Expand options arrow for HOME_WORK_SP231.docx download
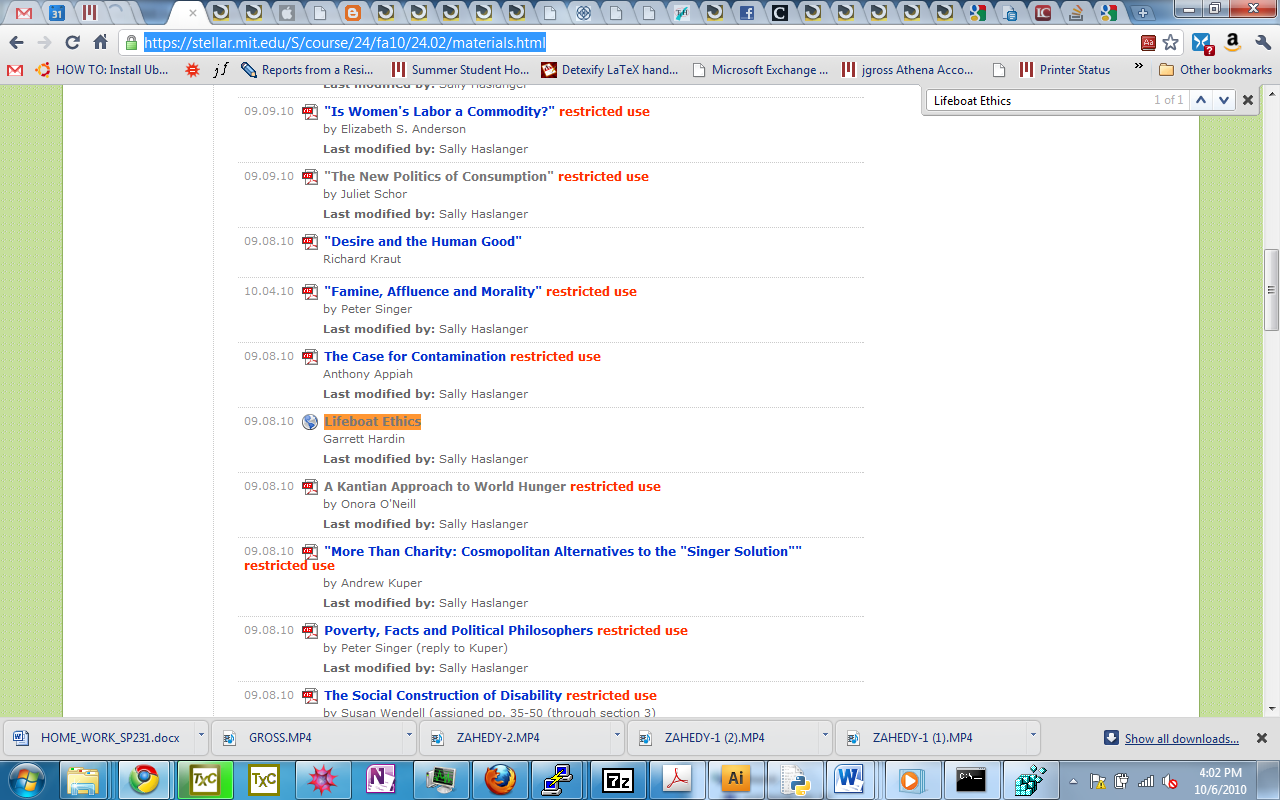This screenshot has width=1280, height=800. 201,737
